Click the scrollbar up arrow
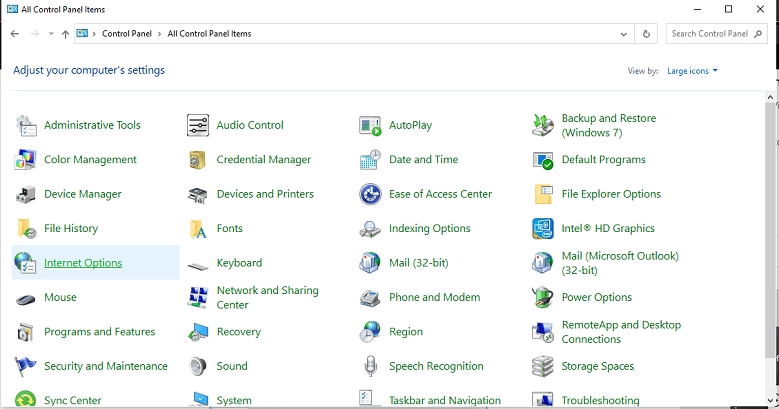 (771, 97)
